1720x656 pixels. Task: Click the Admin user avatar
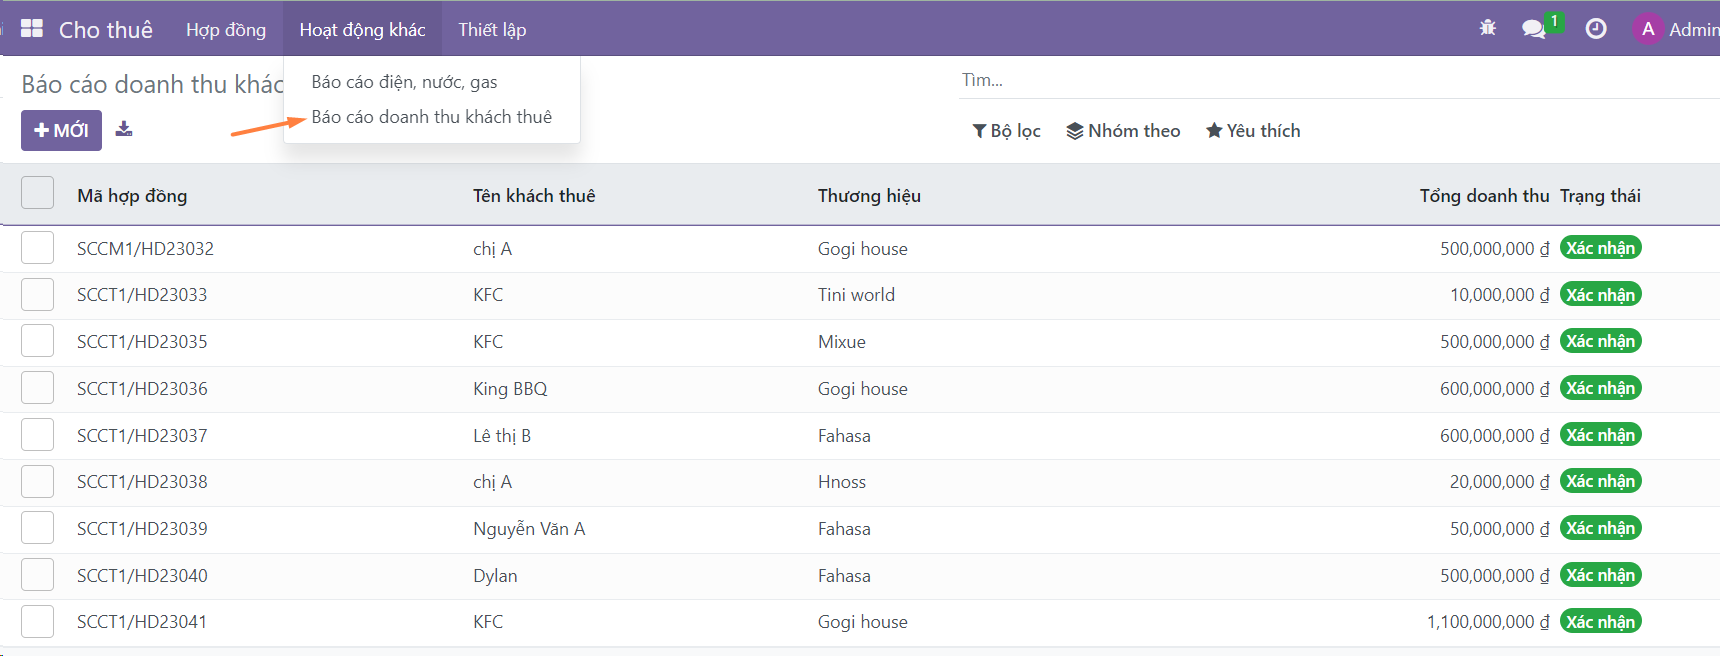pyautogui.click(x=1648, y=29)
